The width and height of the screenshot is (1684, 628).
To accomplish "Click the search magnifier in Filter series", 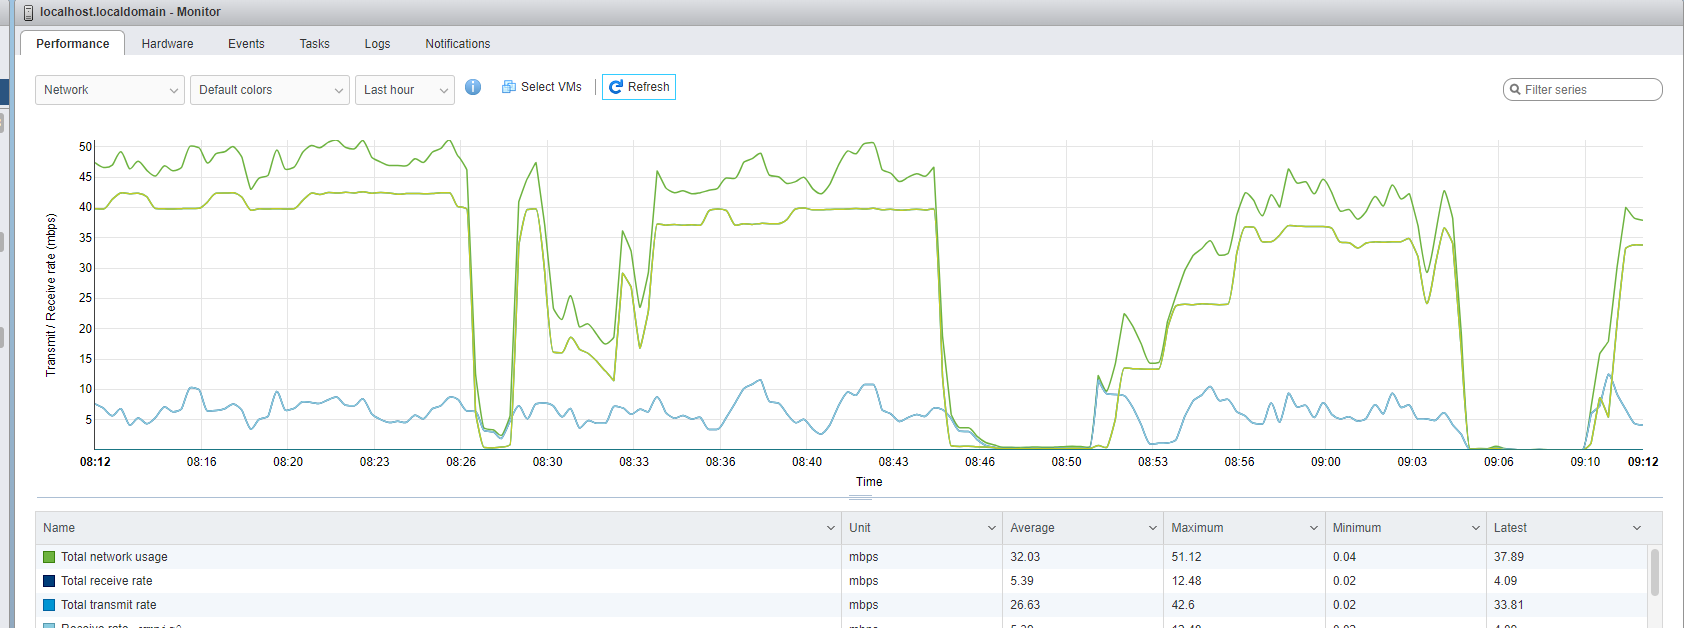I will click(x=1515, y=90).
